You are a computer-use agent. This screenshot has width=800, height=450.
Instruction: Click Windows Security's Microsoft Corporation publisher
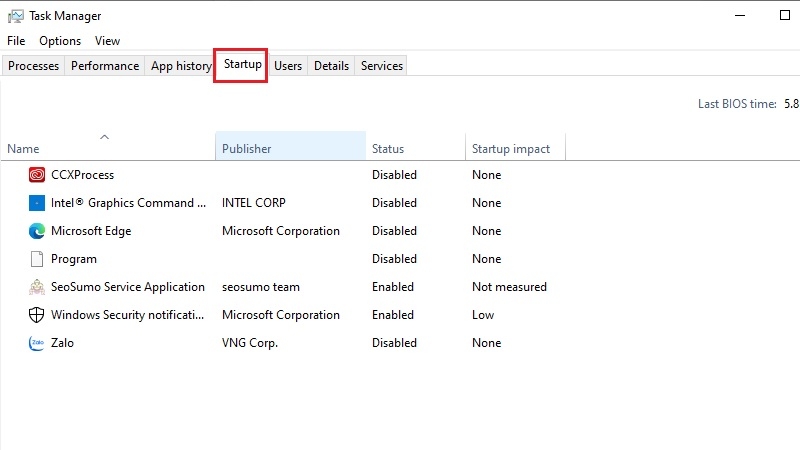pos(281,315)
